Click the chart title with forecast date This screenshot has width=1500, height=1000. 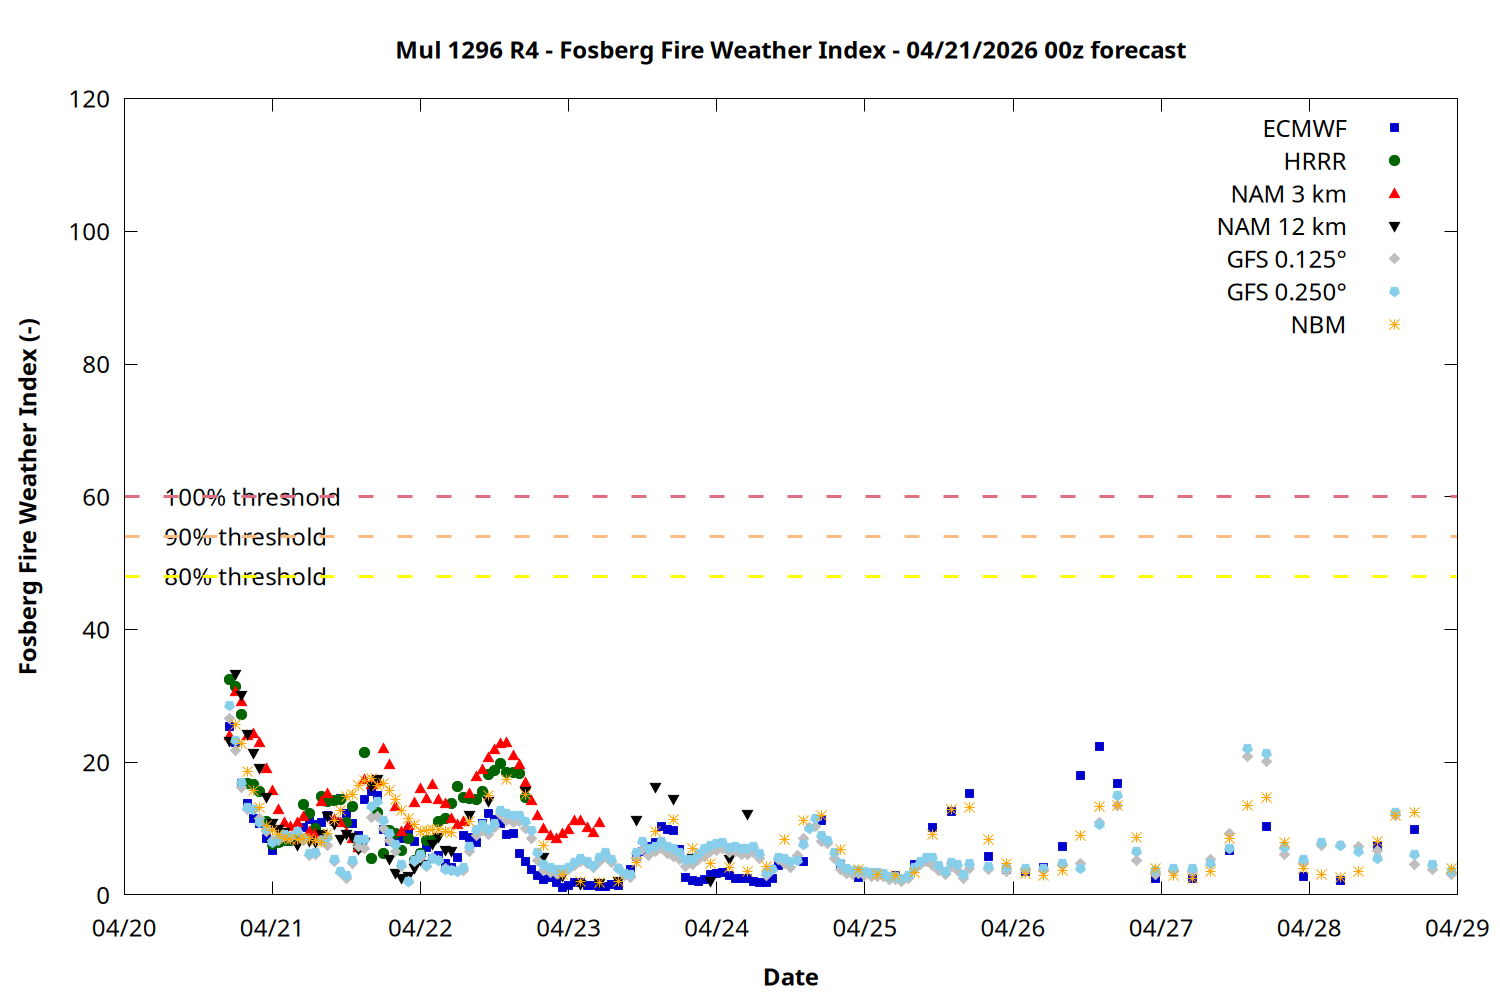[790, 50]
